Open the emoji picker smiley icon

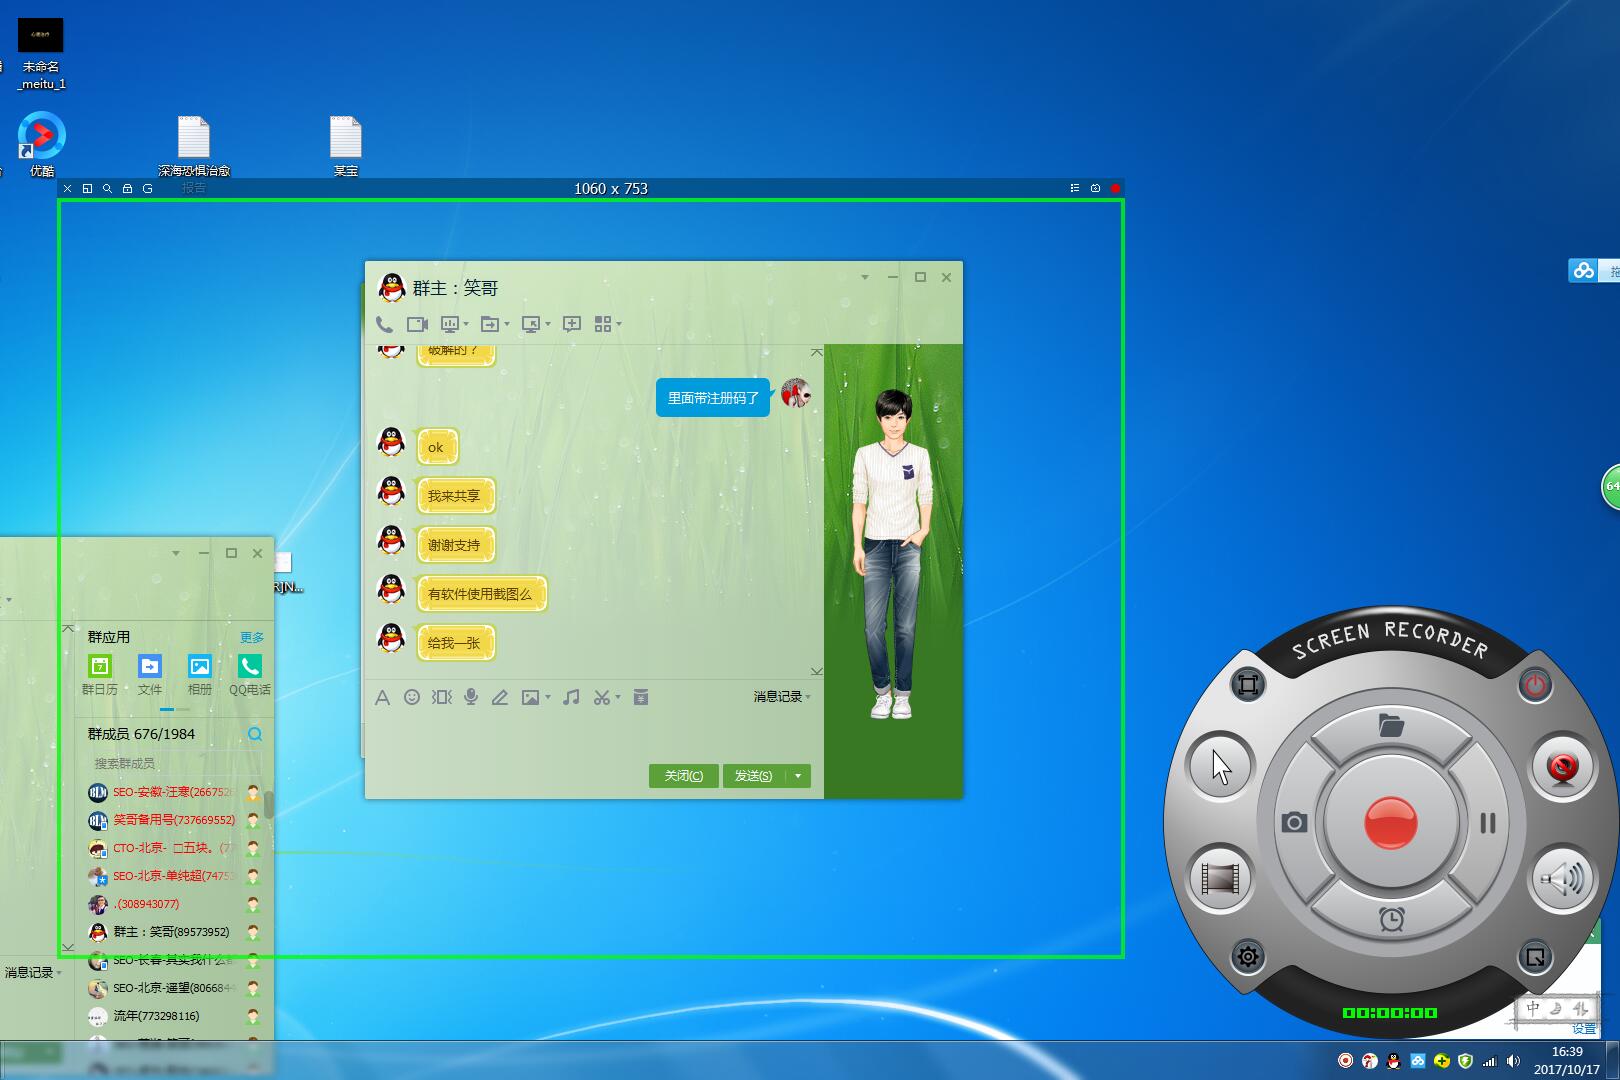pyautogui.click(x=412, y=697)
